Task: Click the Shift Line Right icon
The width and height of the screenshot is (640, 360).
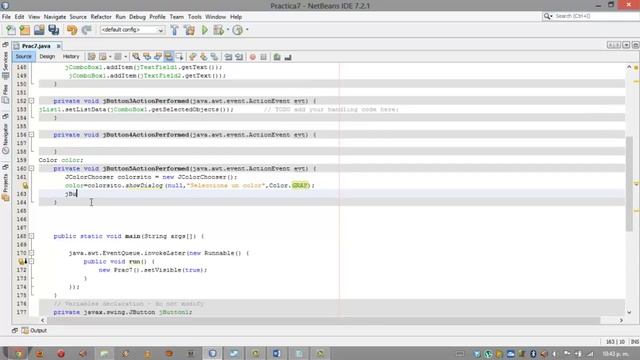Action: (x=239, y=57)
